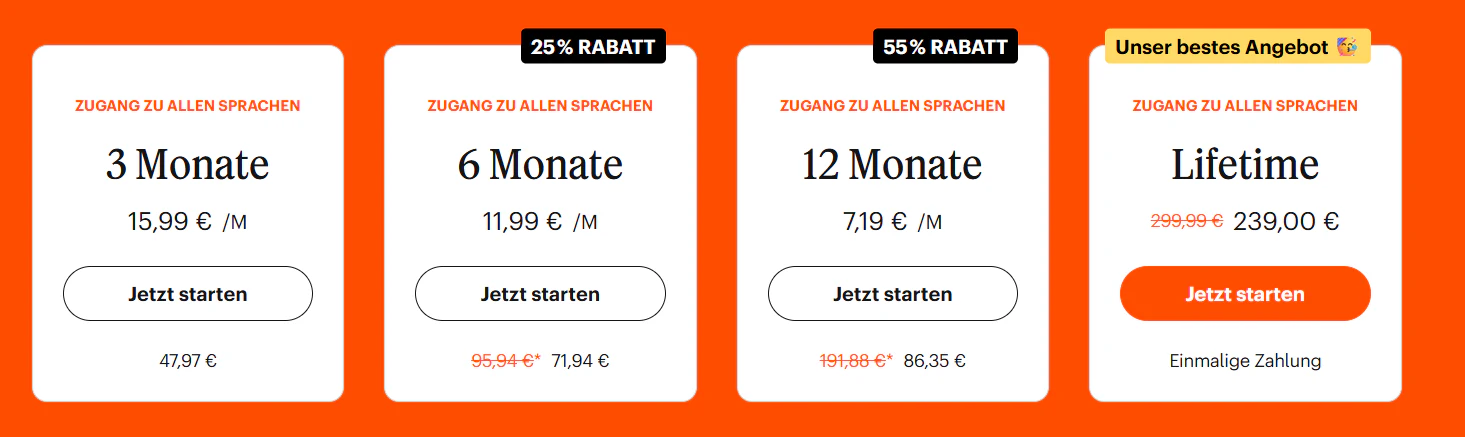This screenshot has width=1465, height=437.
Task: Select the 6 Monate heading
Action: tap(540, 165)
